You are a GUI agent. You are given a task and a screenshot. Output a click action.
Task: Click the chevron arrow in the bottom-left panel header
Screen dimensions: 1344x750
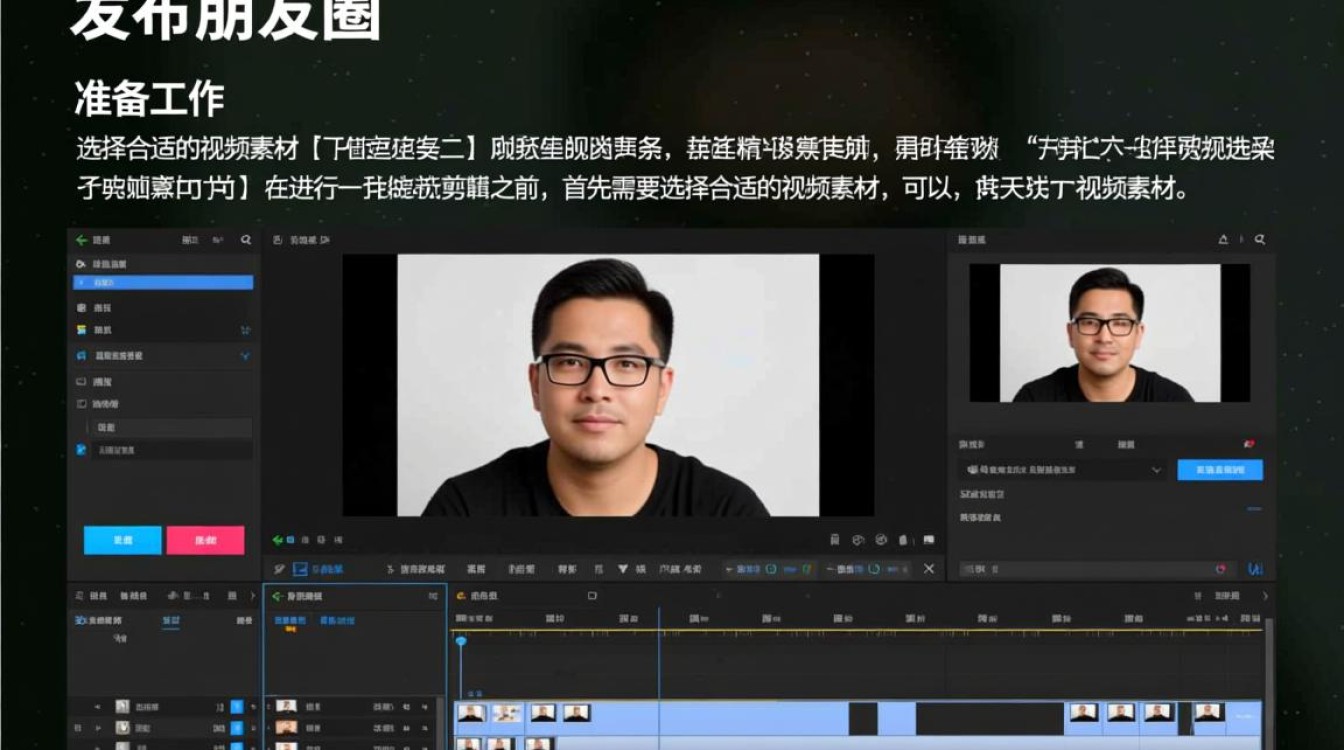pos(253,596)
